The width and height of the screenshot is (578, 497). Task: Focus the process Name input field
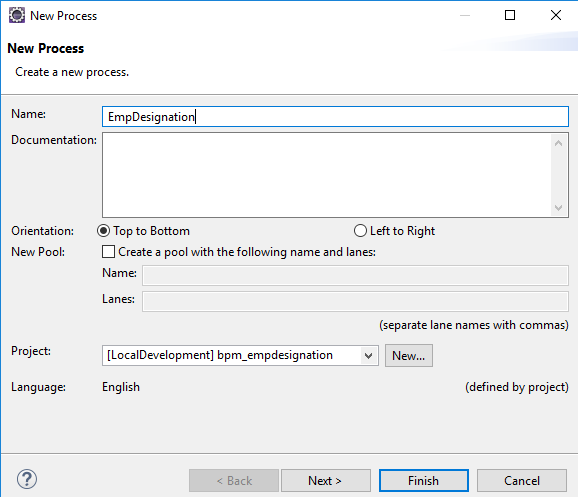point(335,117)
